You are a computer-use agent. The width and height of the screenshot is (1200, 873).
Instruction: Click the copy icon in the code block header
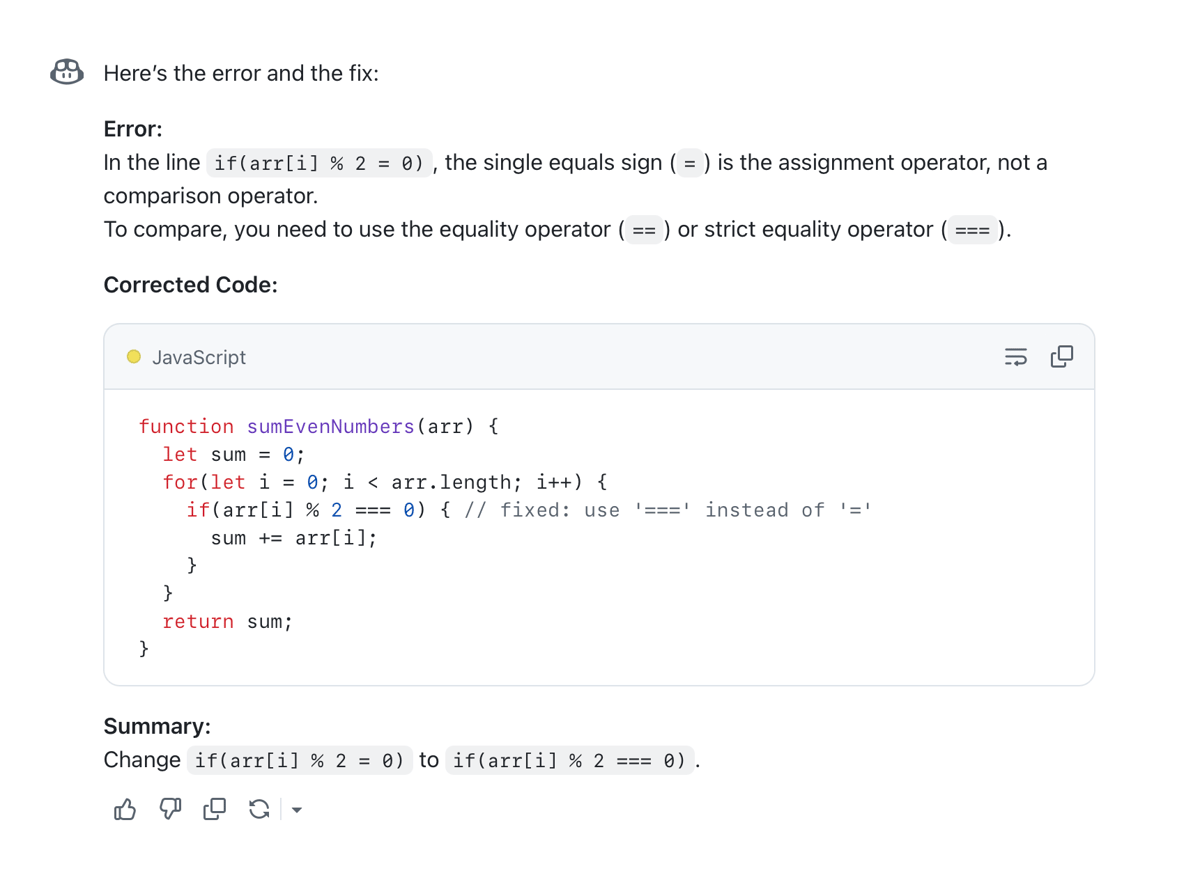[x=1061, y=356]
